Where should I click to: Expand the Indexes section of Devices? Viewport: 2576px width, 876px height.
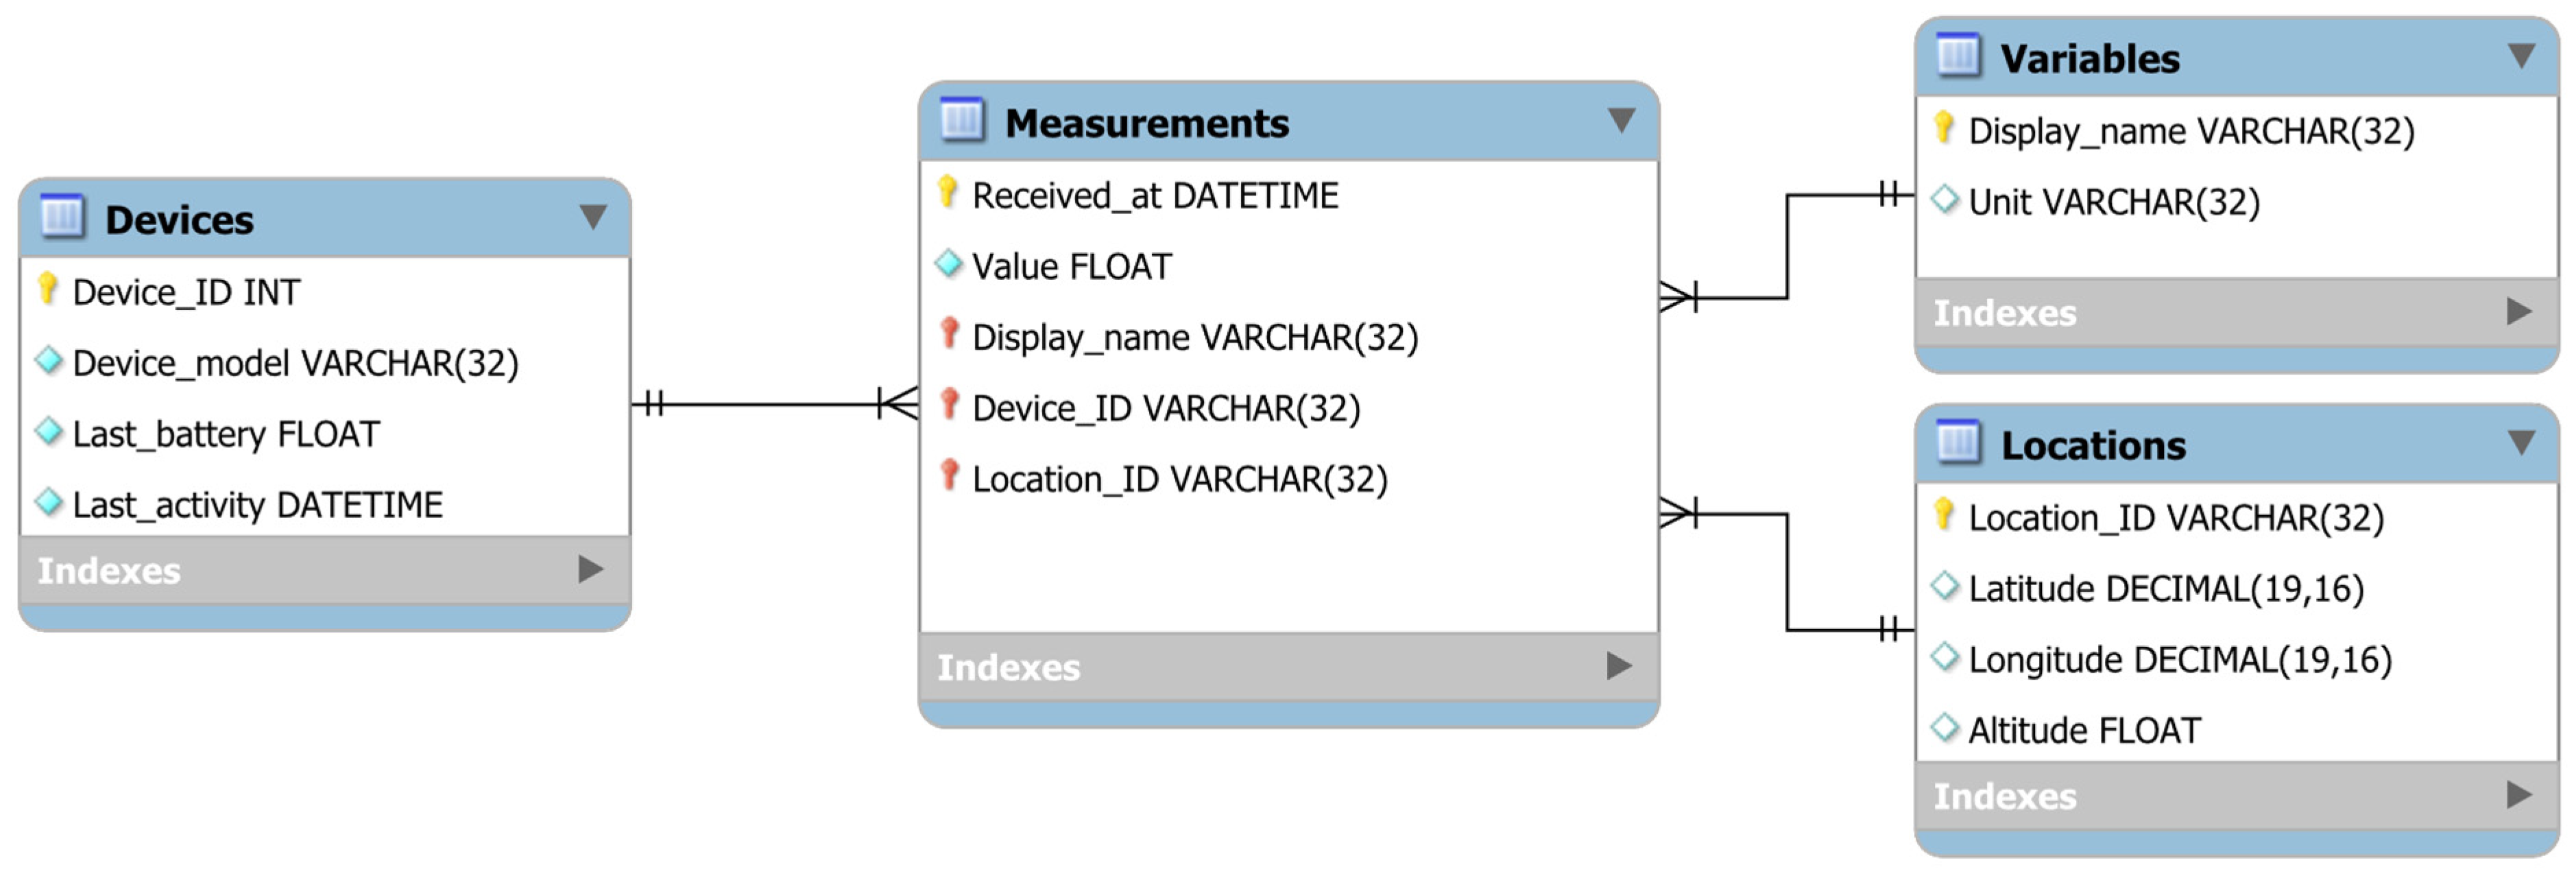pyautogui.click(x=591, y=570)
